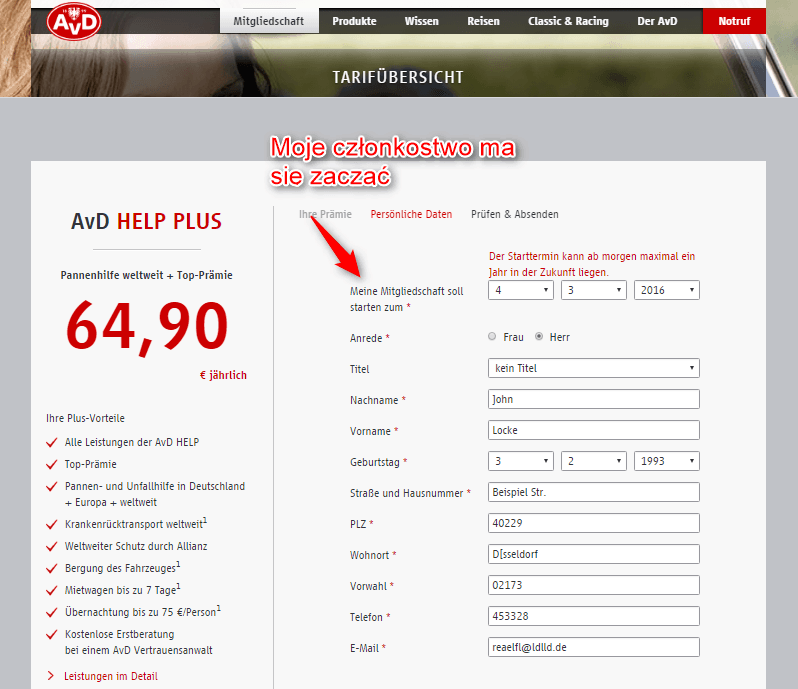Go to the Ihre Prämie step
This screenshot has height=689, width=798.
tap(325, 214)
